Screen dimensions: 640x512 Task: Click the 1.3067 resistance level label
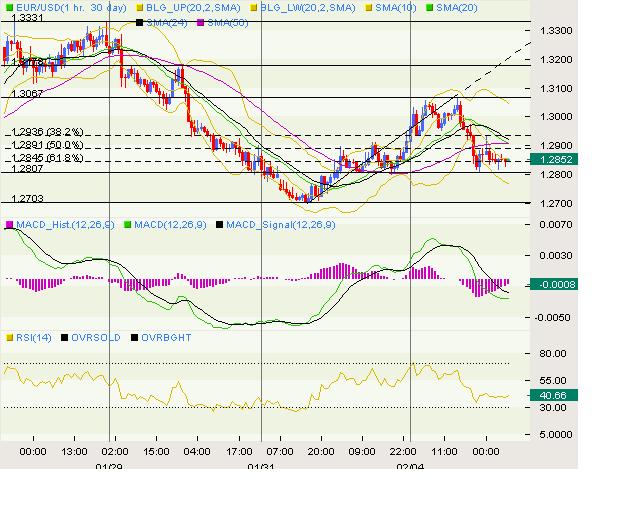point(27,93)
